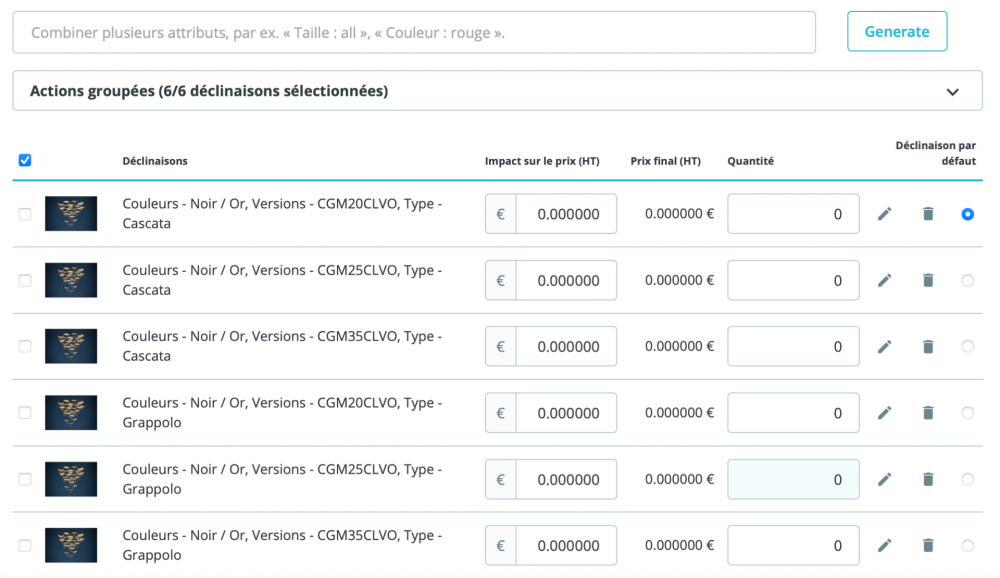Click price impact field for CGM25CLVO Cascata
Viewport: 1000px width, 578px height.
566,280
